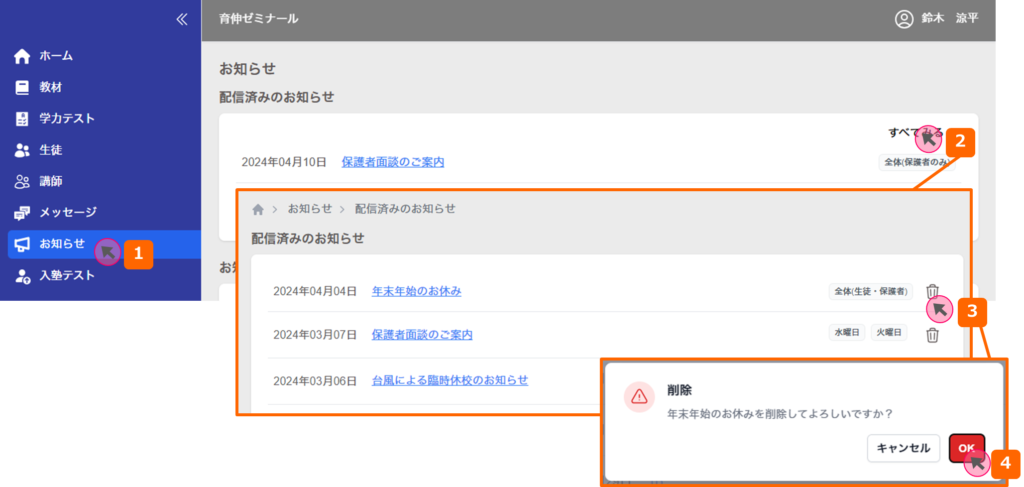This screenshot has width=1024, height=487.
Task: Click the home icon in the breadcrumb
Action: click(258, 209)
